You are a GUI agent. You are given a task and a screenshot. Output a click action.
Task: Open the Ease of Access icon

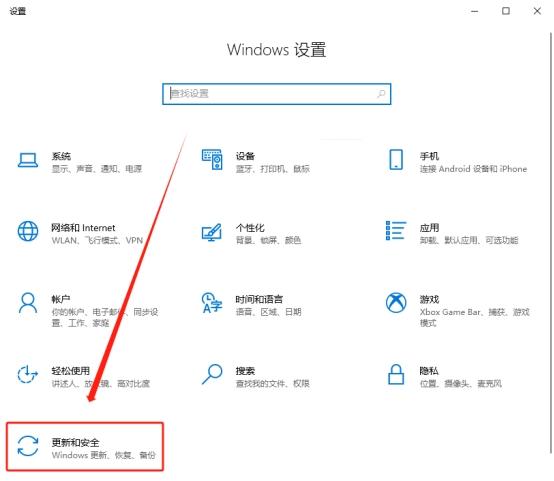click(x=28, y=374)
